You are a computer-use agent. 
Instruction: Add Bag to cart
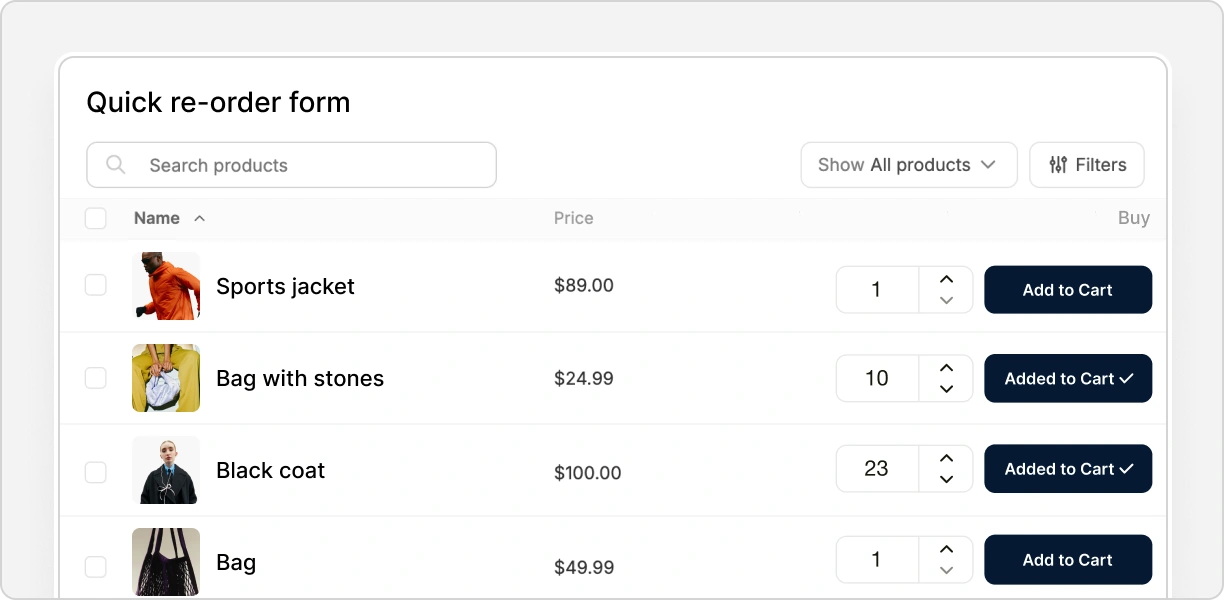[x=1067, y=560]
